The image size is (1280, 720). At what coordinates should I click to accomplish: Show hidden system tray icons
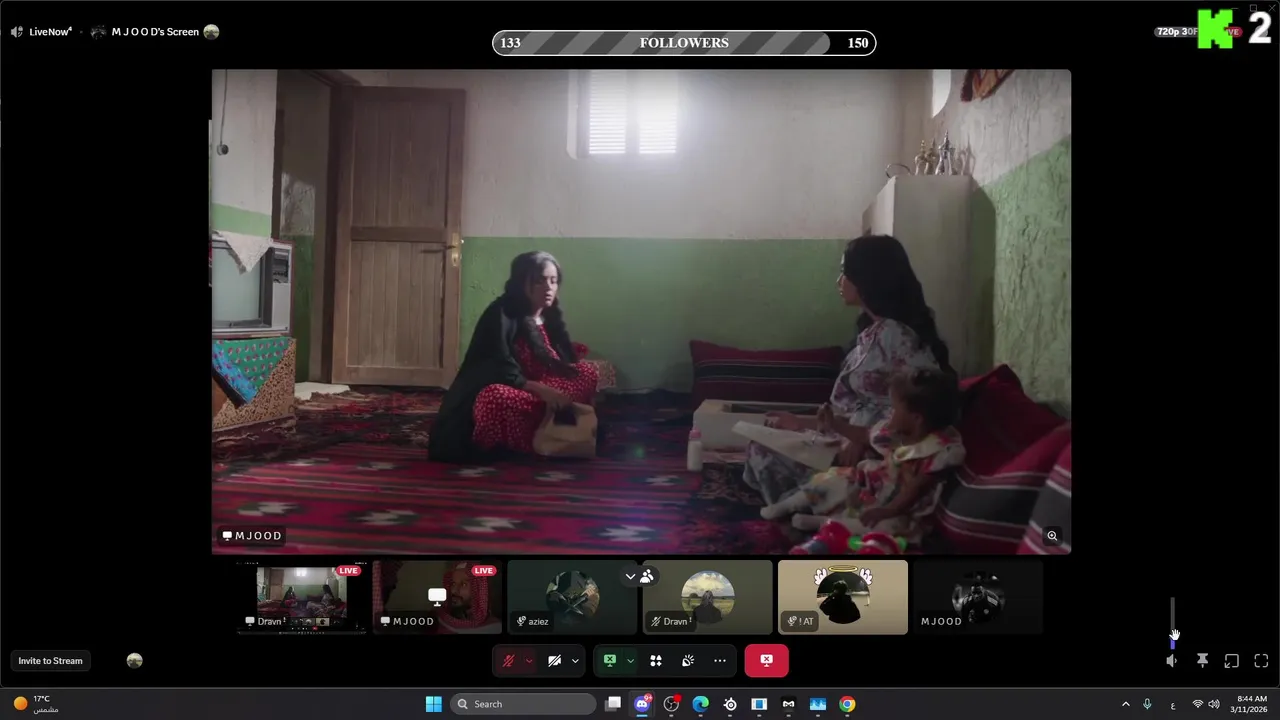point(1125,704)
